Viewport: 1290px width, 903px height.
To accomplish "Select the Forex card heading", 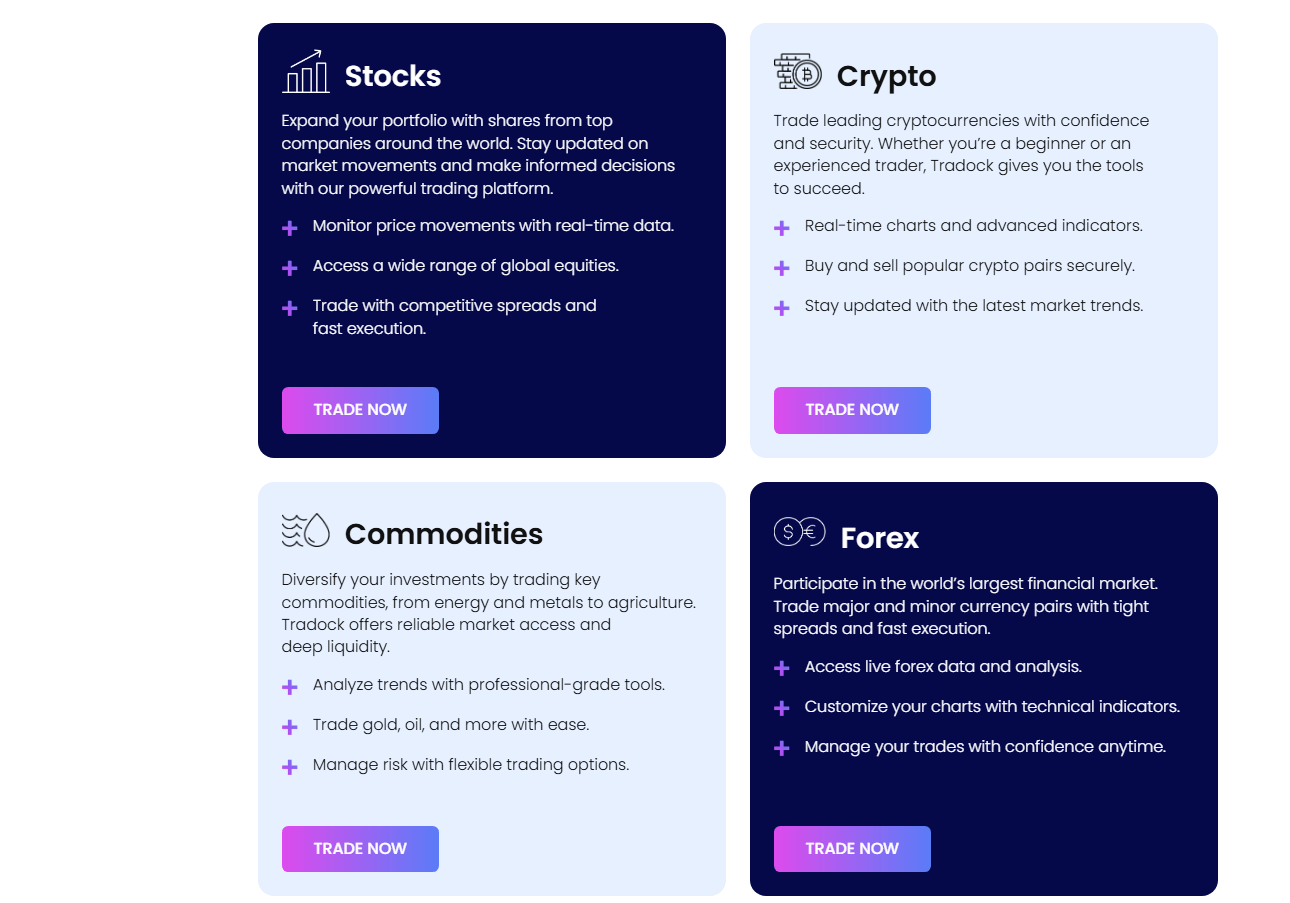I will tap(879, 538).
